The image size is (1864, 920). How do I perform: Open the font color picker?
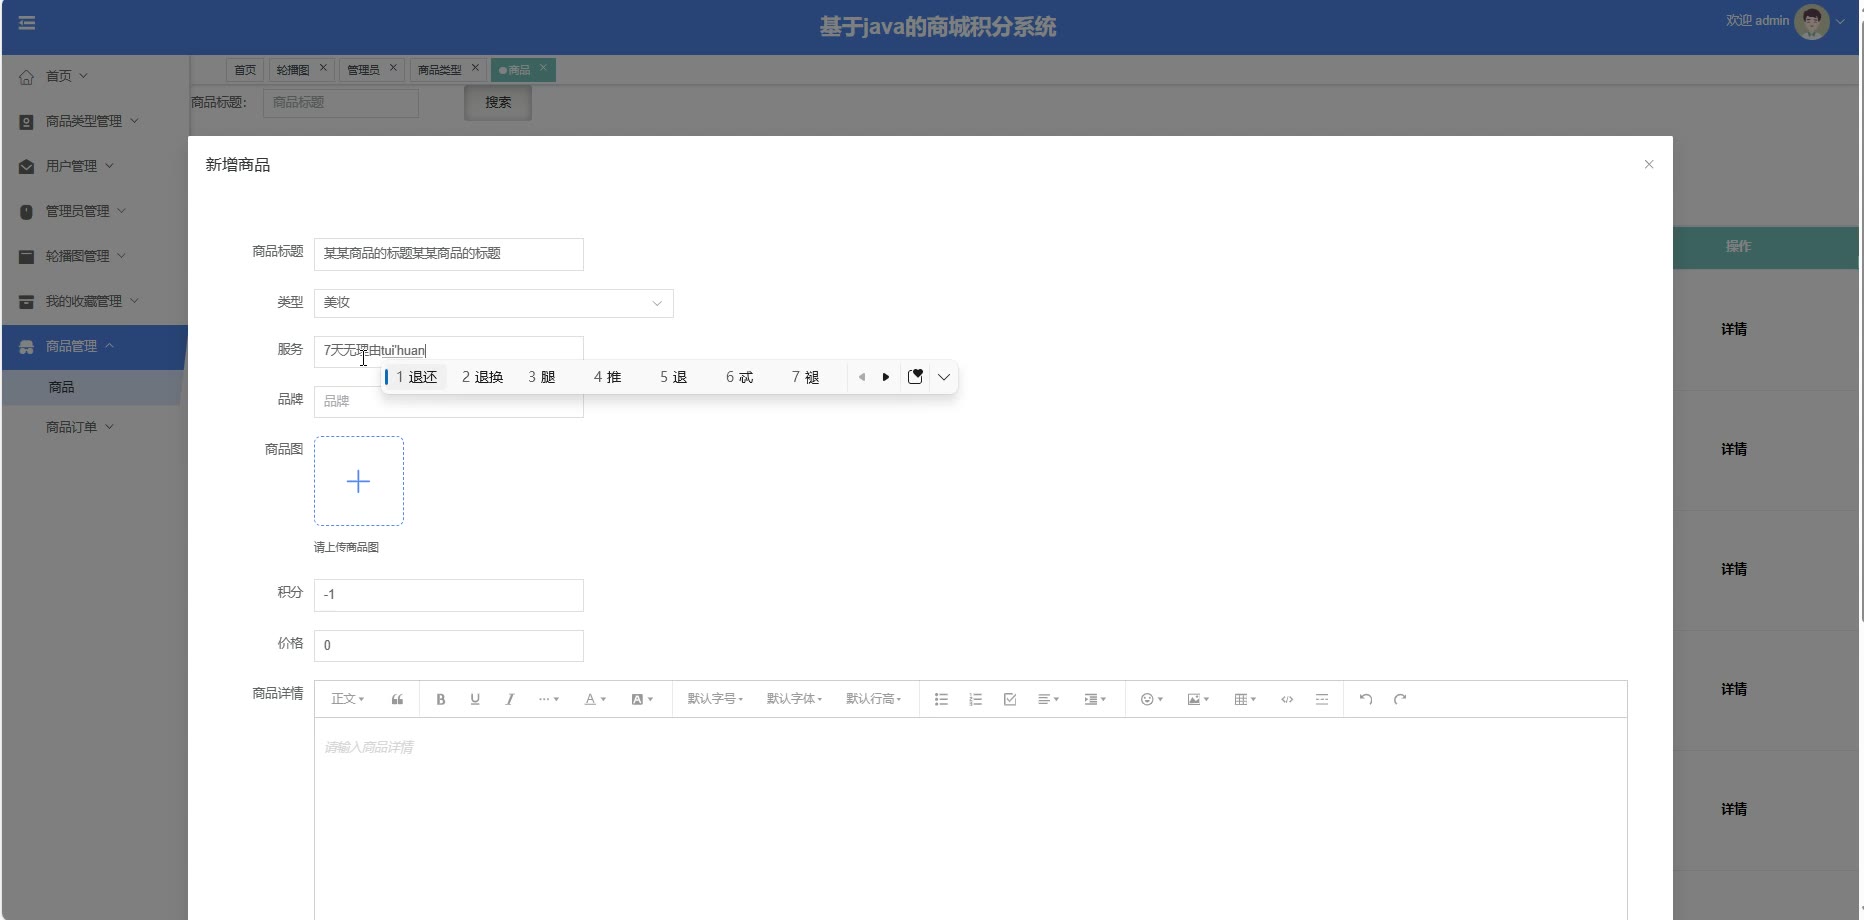pos(595,700)
